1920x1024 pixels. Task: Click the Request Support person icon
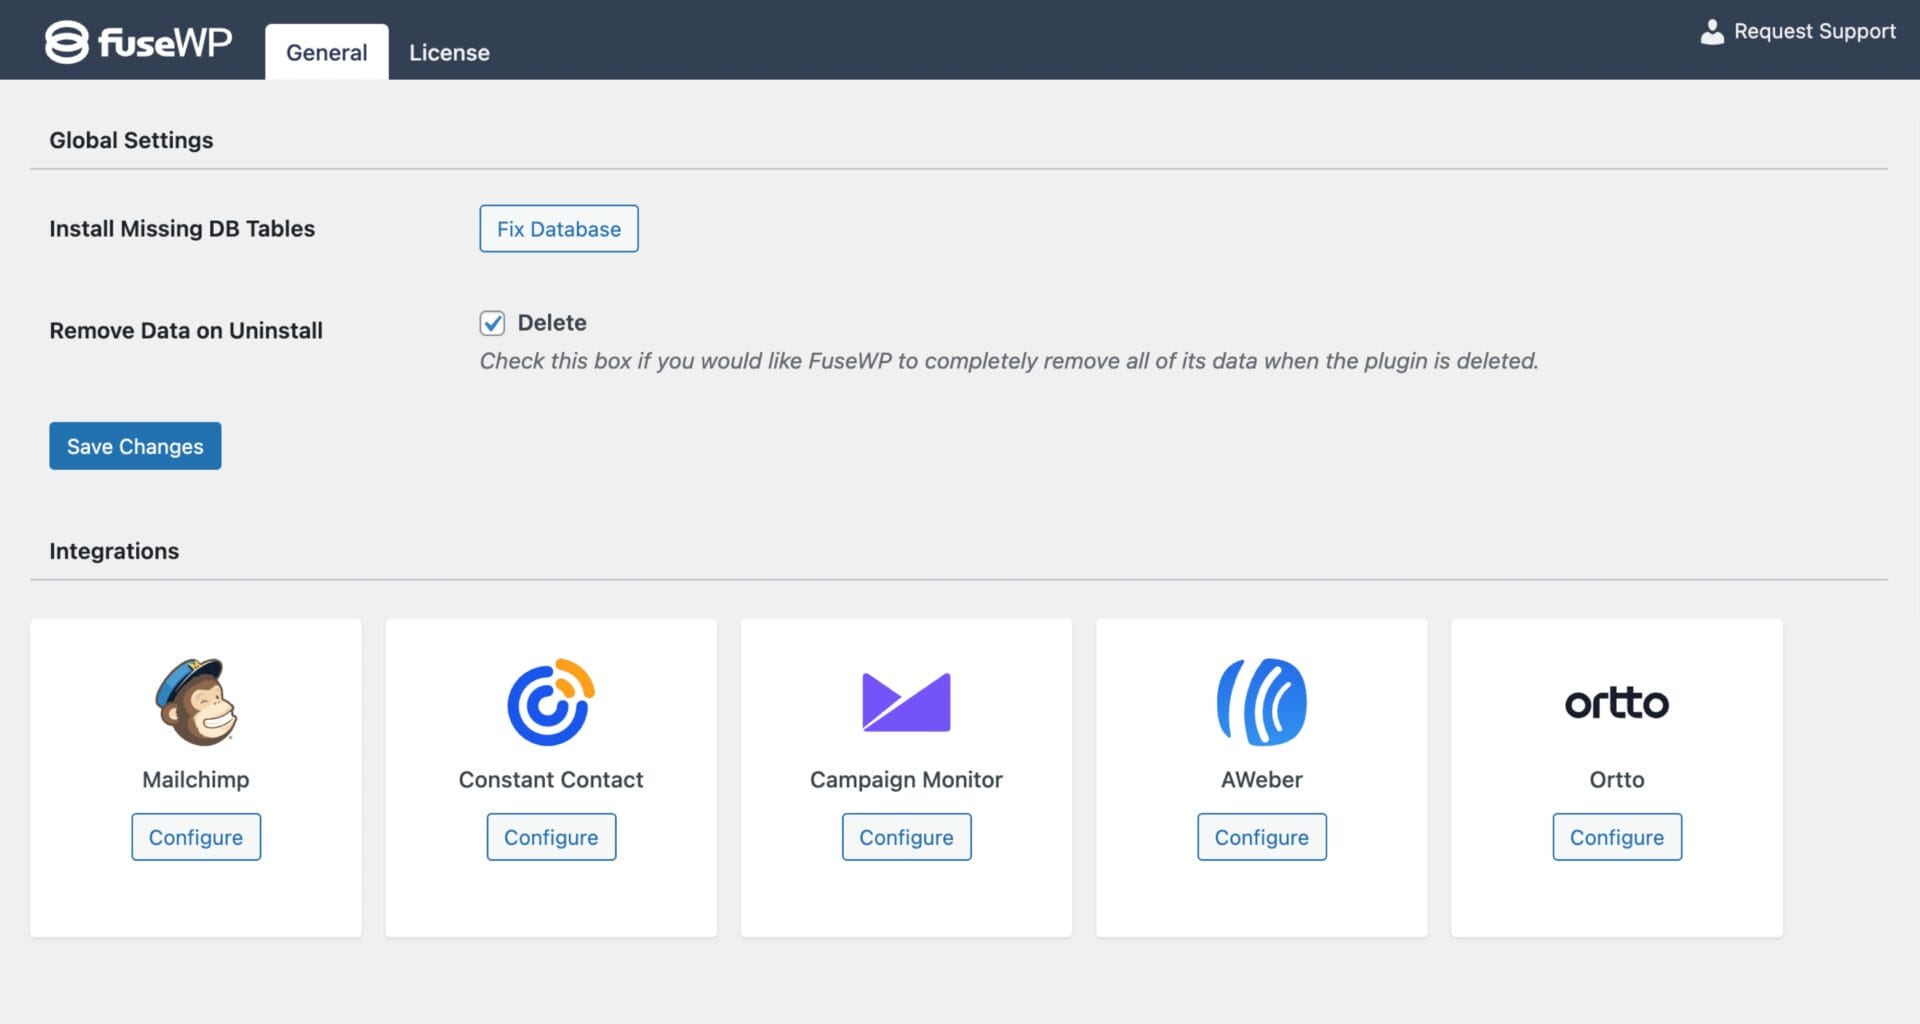[1712, 32]
